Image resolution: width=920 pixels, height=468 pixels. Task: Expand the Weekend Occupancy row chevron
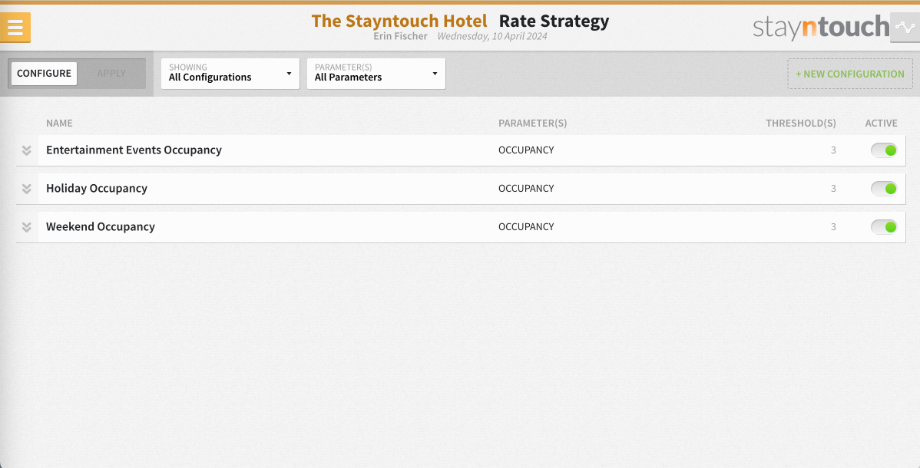[x=26, y=227]
